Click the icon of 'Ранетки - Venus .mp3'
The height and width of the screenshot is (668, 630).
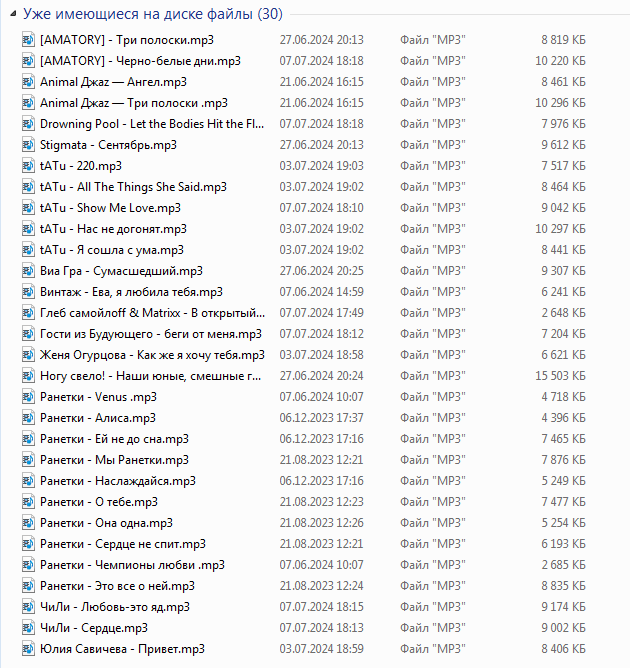(x=28, y=397)
